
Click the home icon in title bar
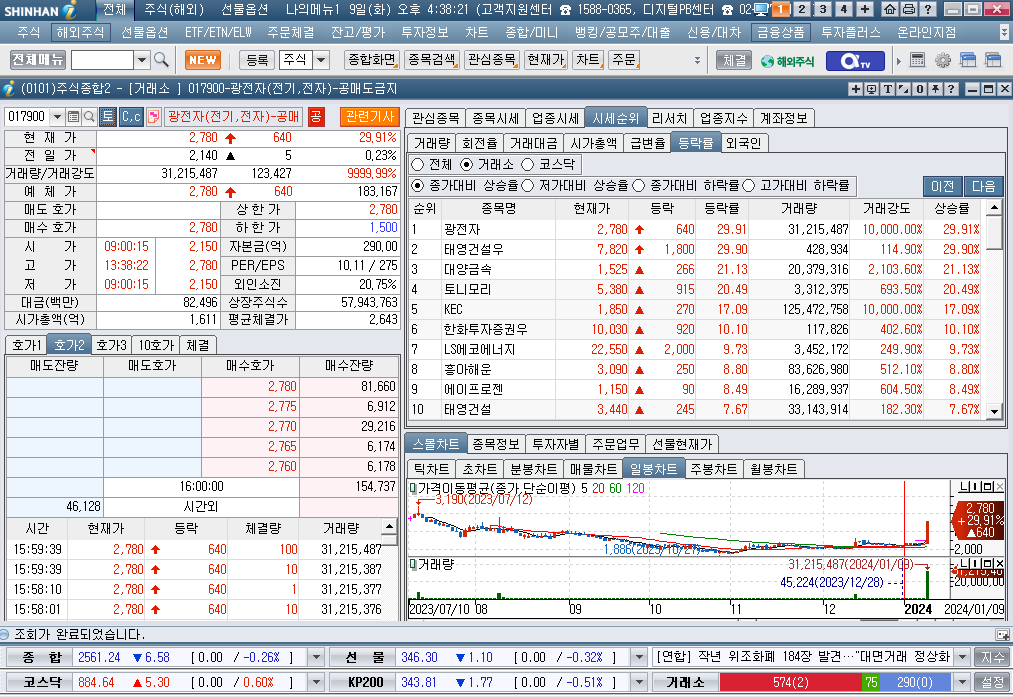click(890, 9)
